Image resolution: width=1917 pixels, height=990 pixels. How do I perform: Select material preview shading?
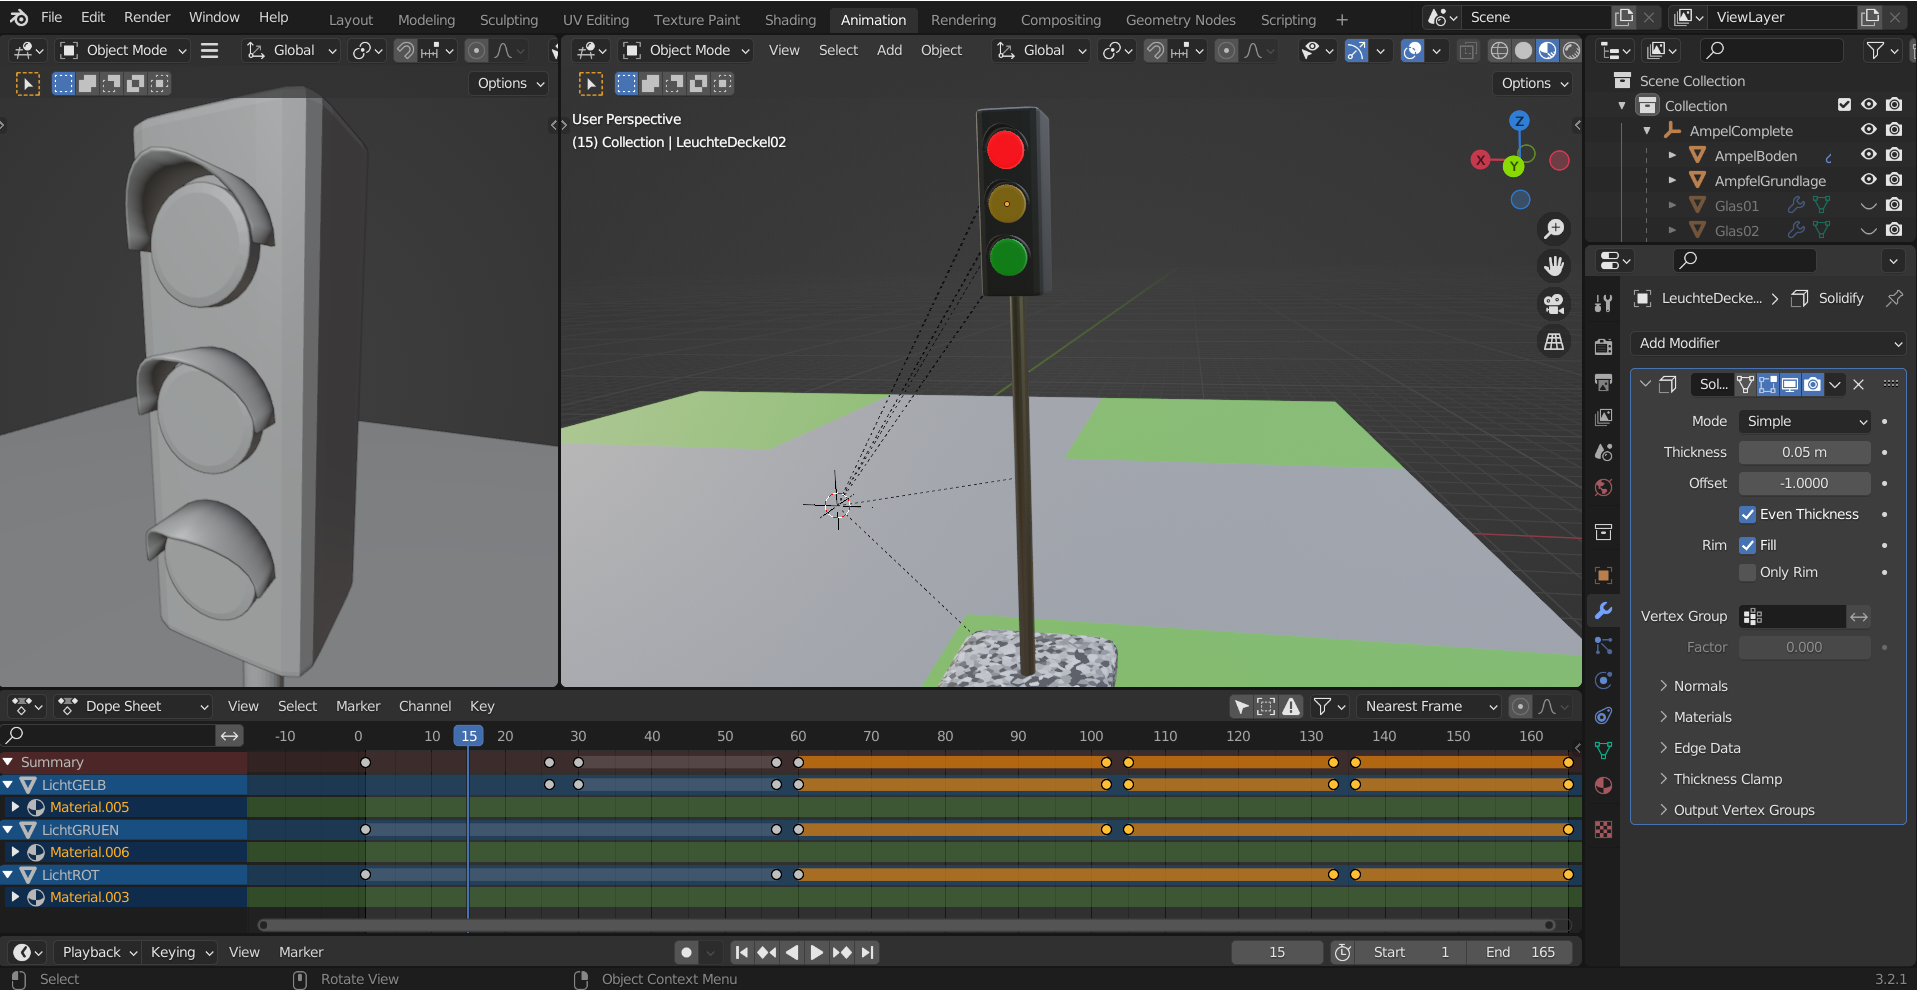(1547, 51)
